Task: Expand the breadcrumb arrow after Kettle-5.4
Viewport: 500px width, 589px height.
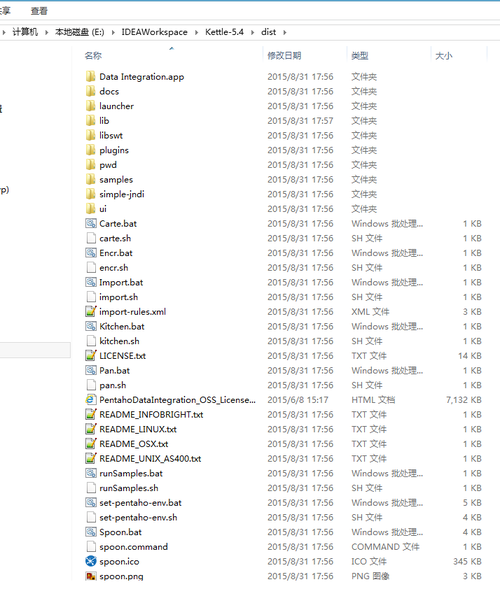Action: pyautogui.click(x=252, y=32)
